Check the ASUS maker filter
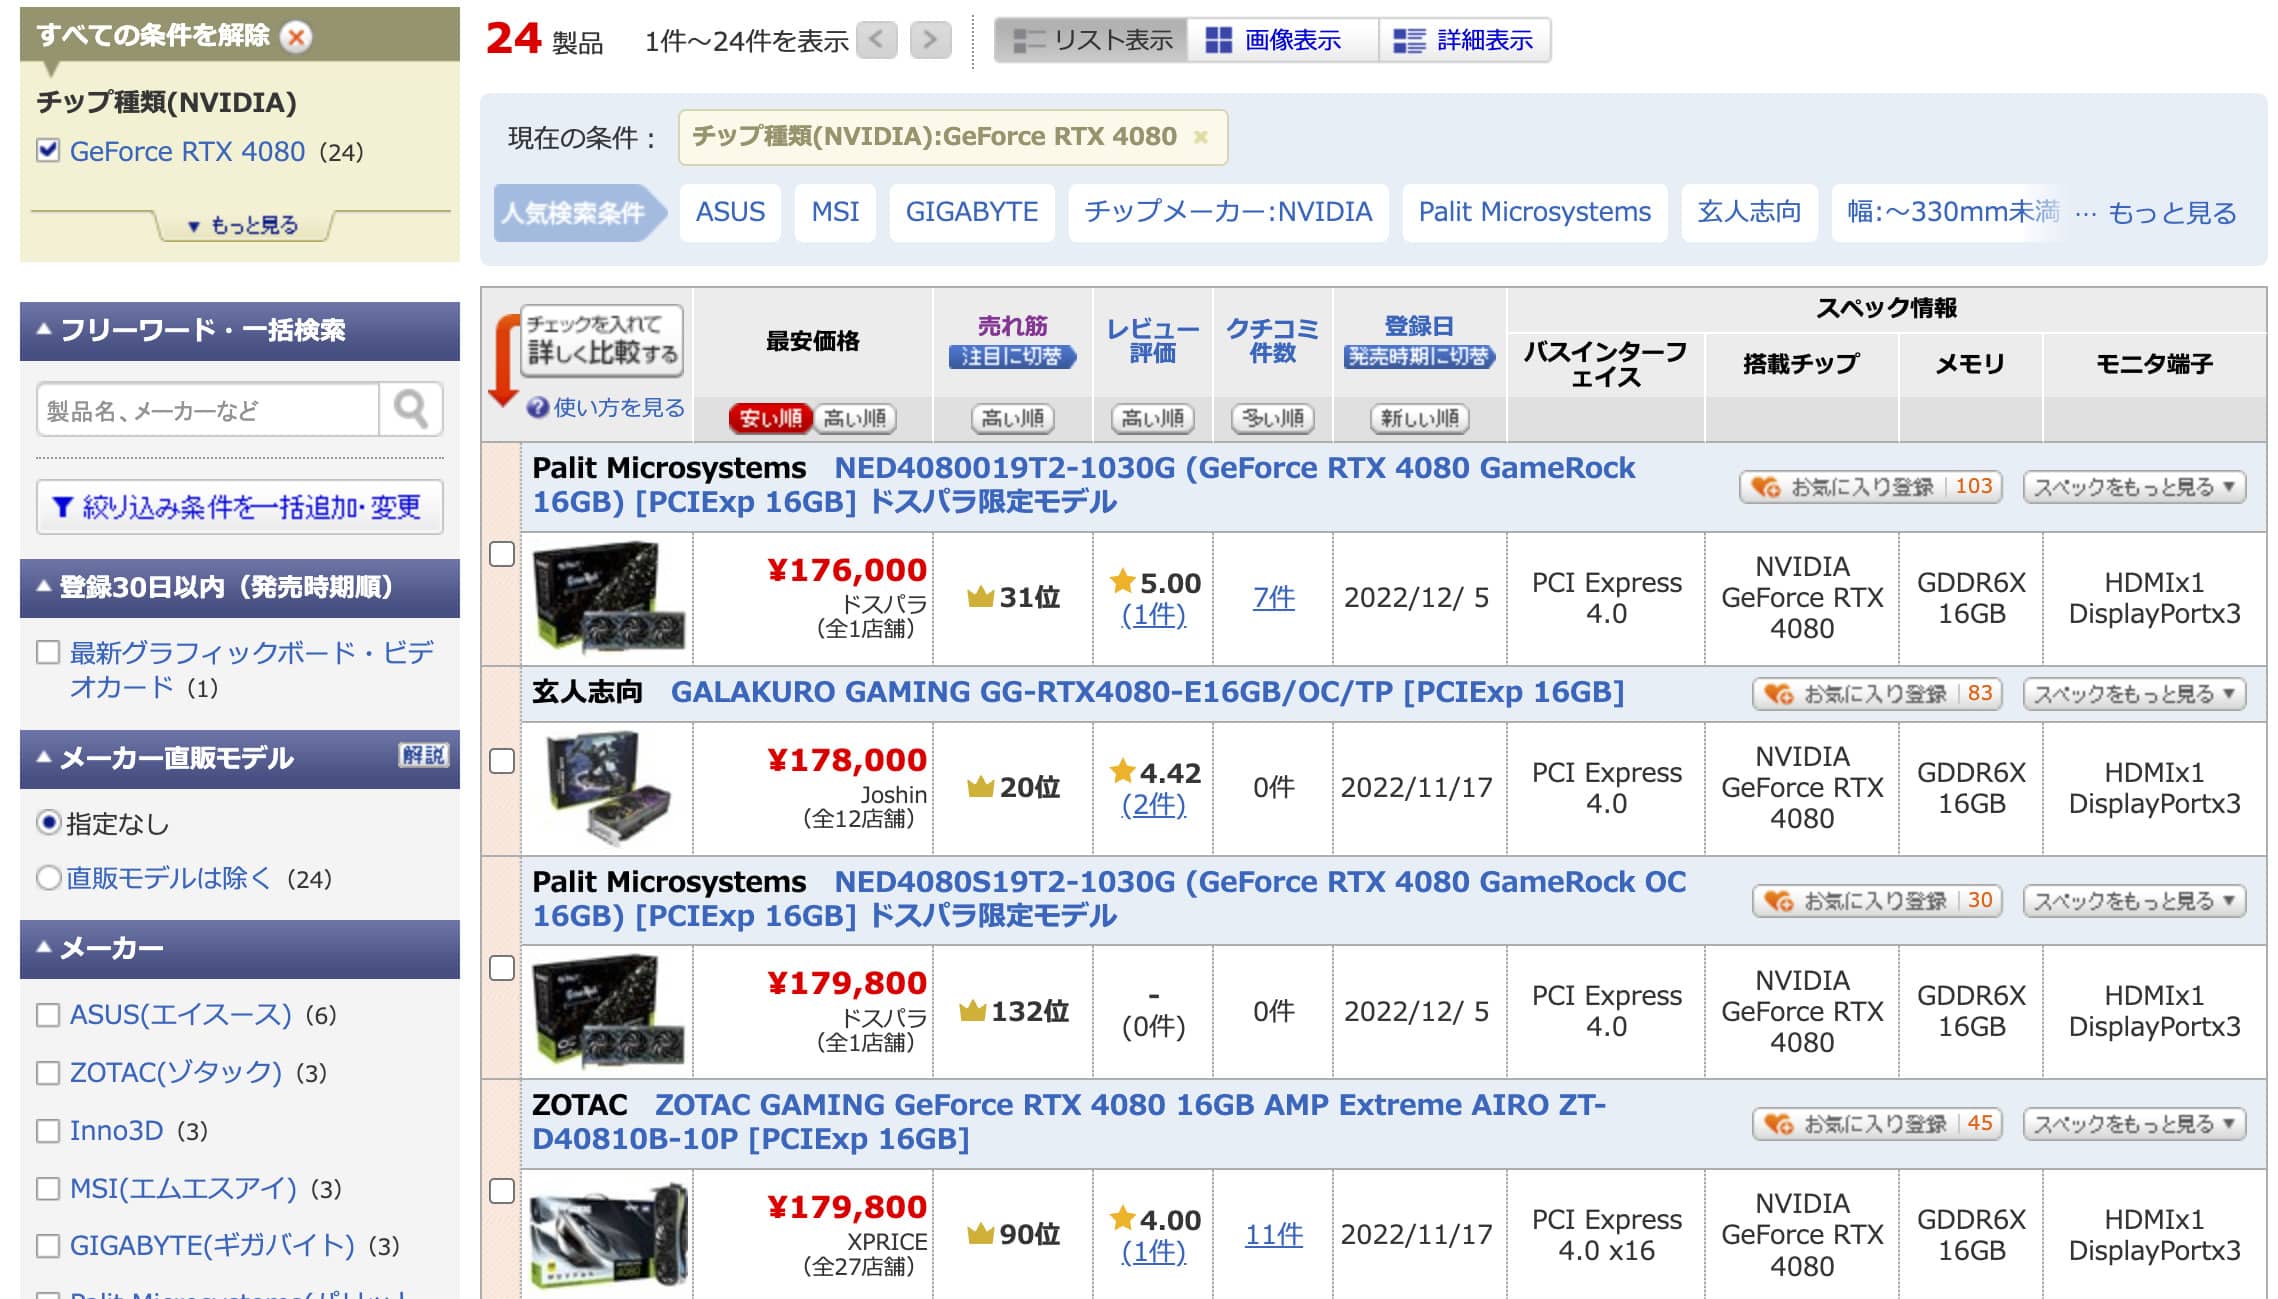2278x1299 pixels. (x=48, y=1015)
